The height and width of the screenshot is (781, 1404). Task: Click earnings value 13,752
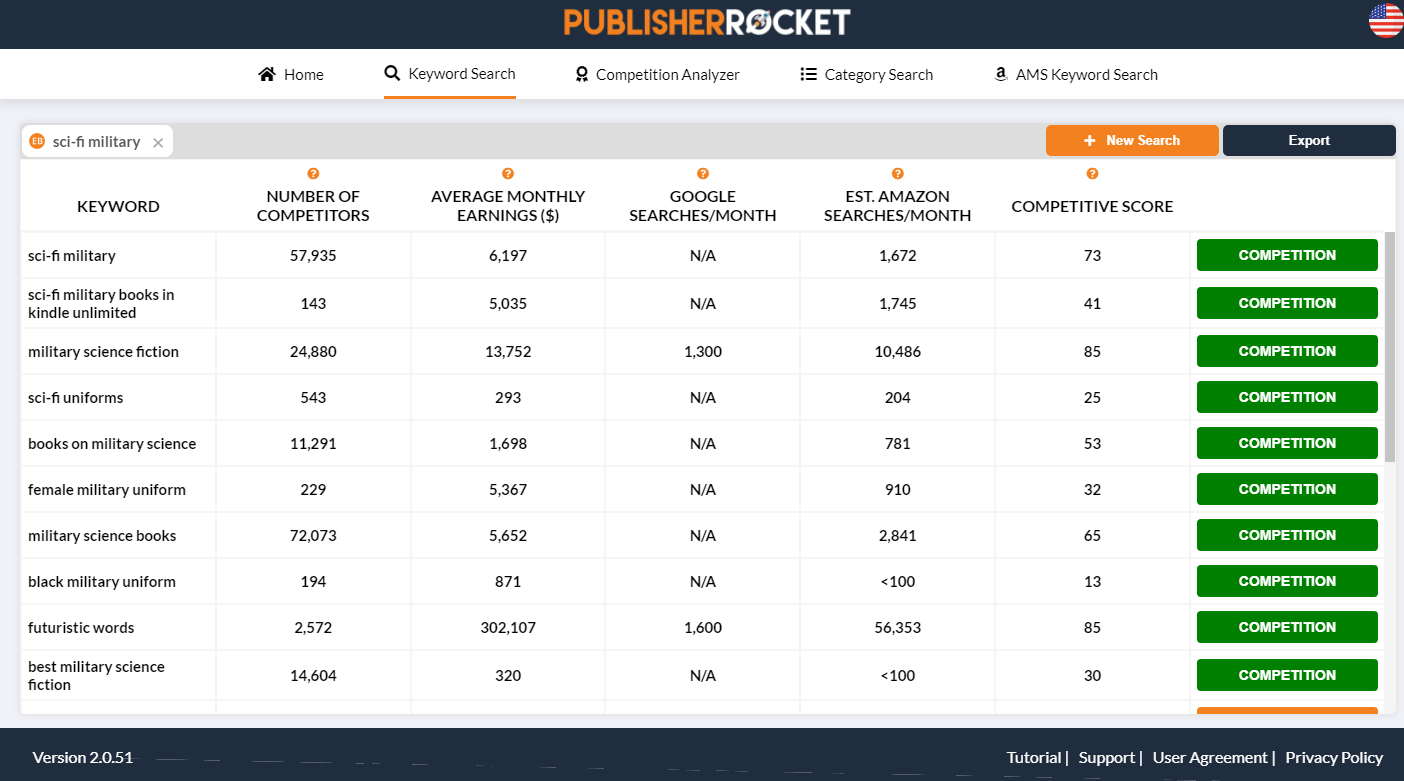coord(508,351)
